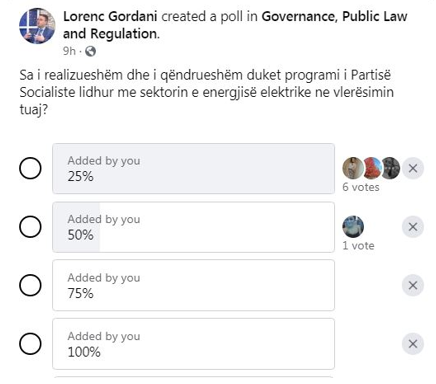Click the voter avatar beside 50% option
This screenshot has height=384, width=436.
pos(353,227)
